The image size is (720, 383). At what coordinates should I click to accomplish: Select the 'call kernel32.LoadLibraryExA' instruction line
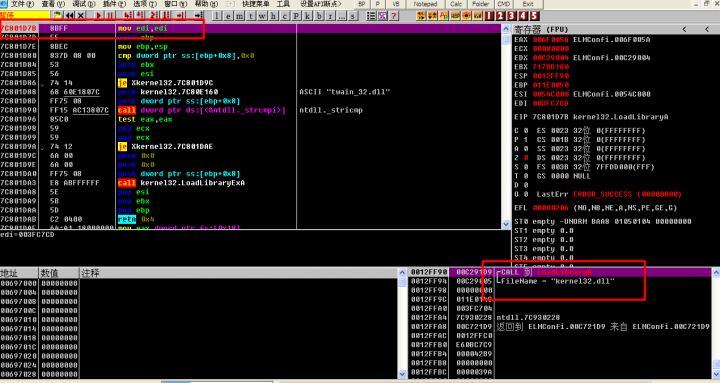(x=251, y=183)
